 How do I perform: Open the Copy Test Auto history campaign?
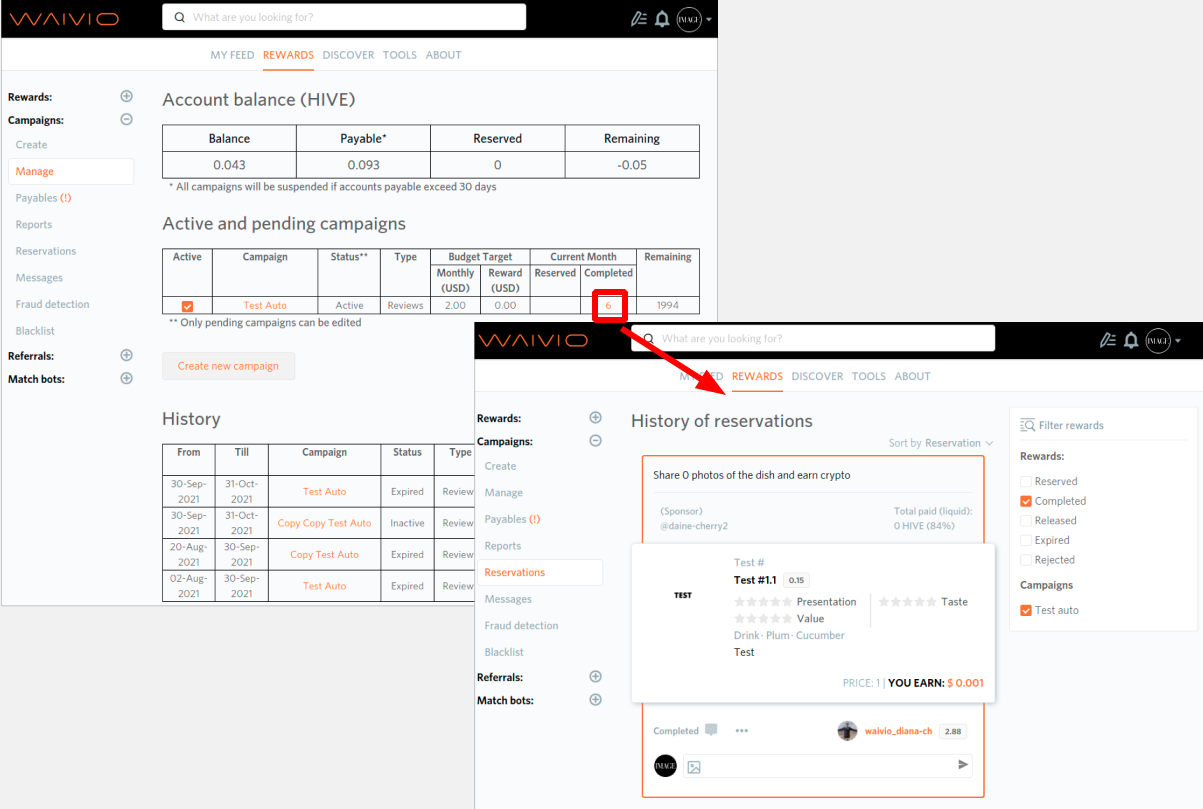[324, 554]
